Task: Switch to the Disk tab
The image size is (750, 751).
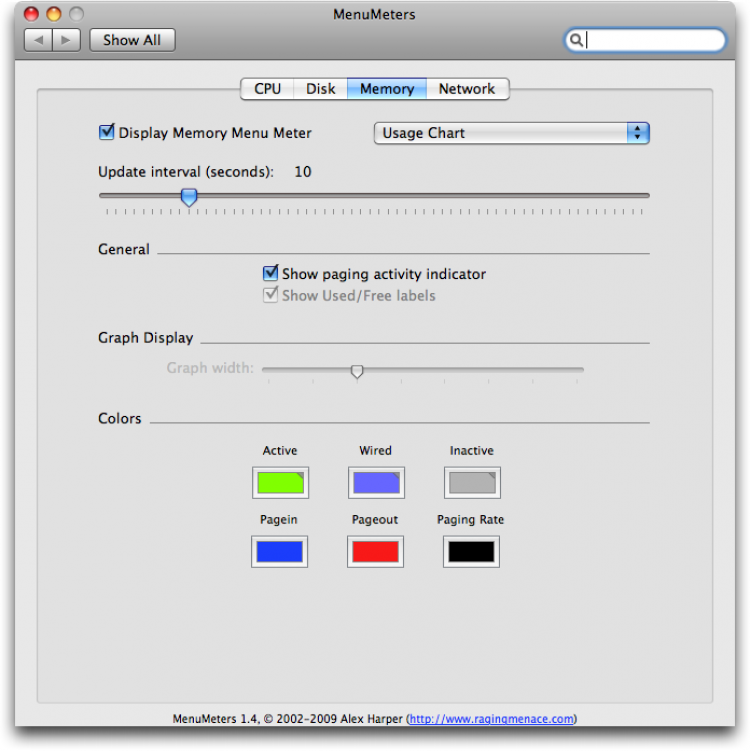Action: 320,89
